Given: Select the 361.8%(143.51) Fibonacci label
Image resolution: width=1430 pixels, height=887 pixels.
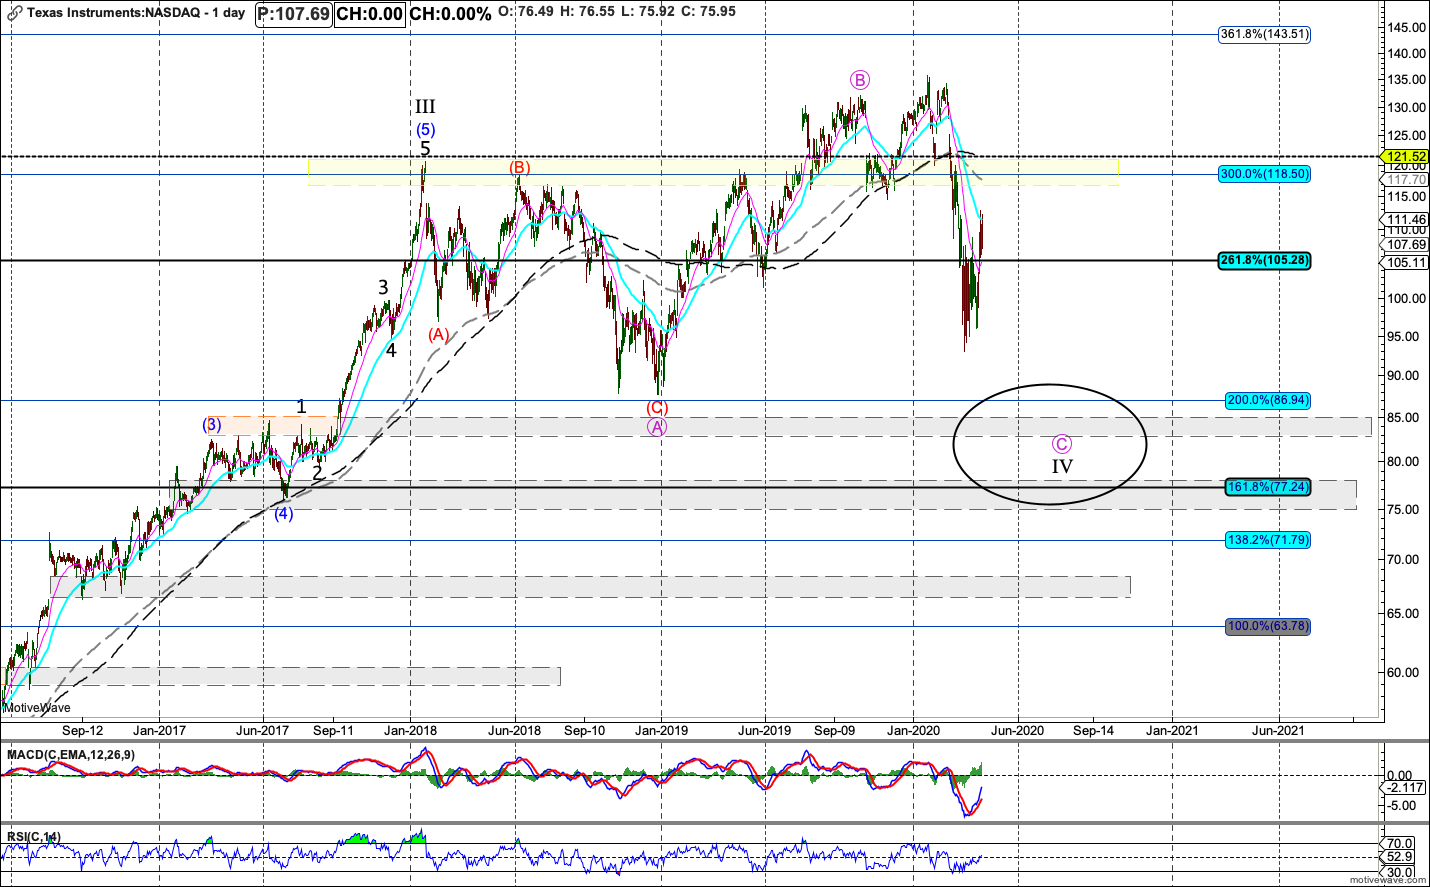Looking at the screenshot, I should pos(1264,34).
